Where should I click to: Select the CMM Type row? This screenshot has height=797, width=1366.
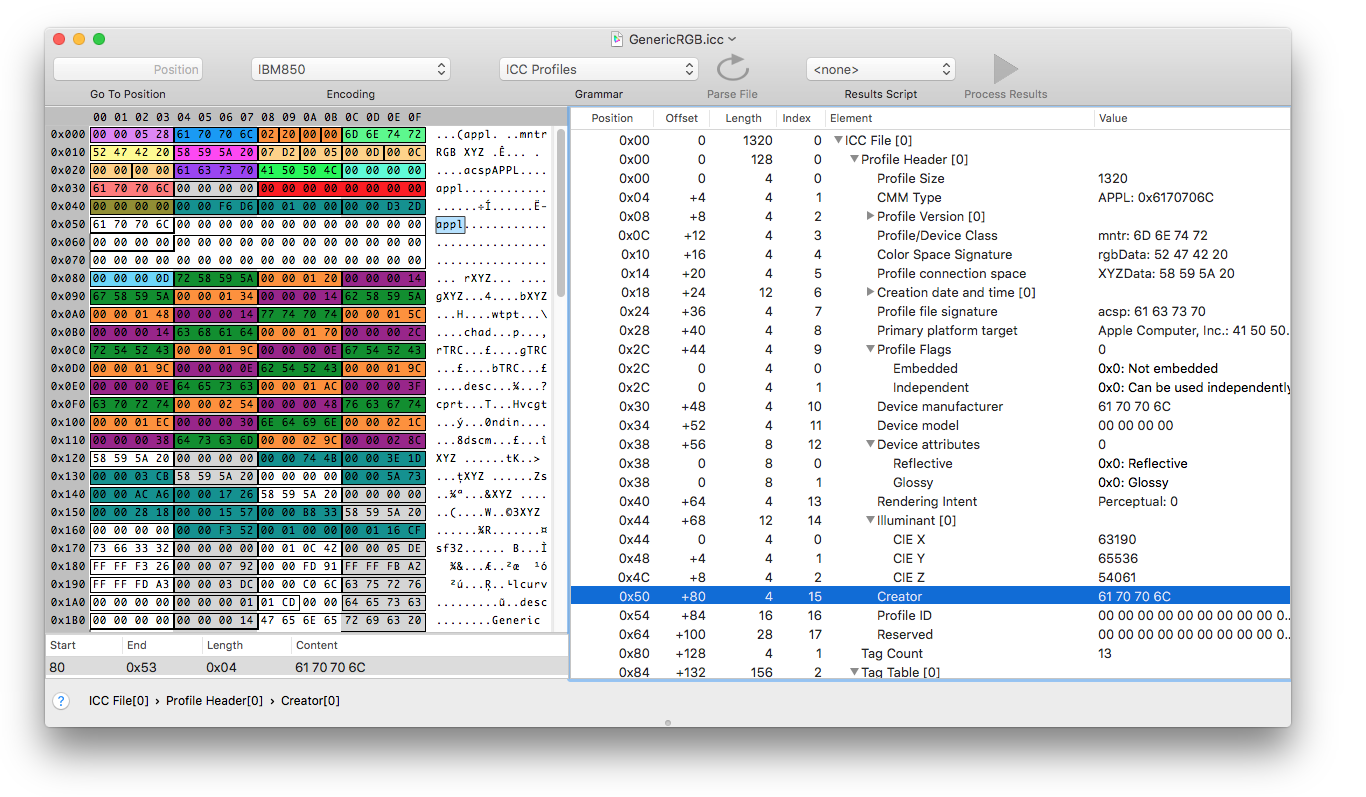(x=930, y=197)
